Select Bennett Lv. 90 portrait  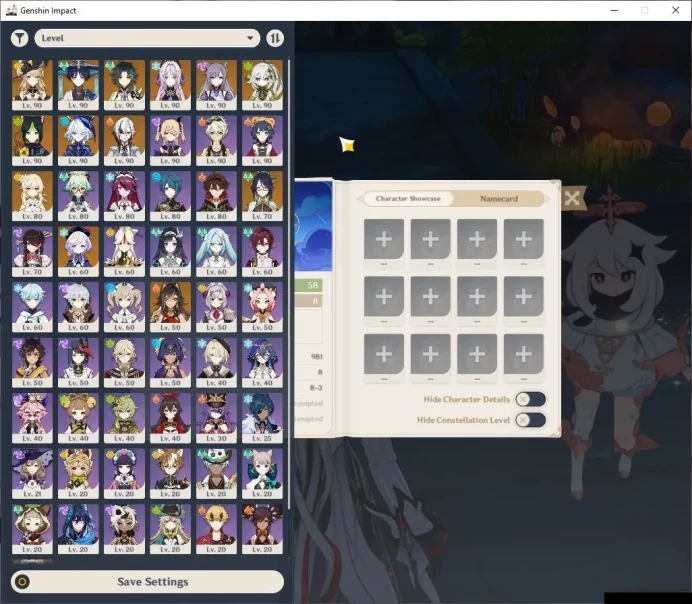[x=216, y=141]
